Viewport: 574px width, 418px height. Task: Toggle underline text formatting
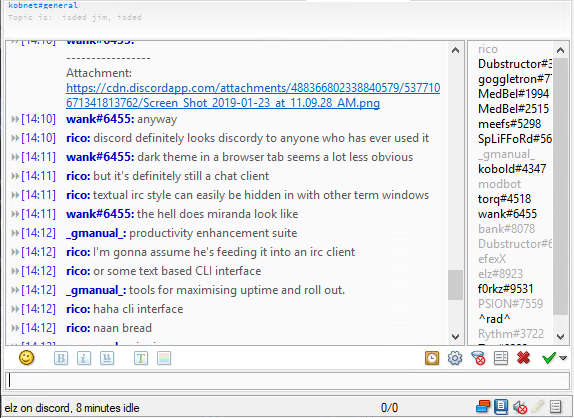[107, 358]
